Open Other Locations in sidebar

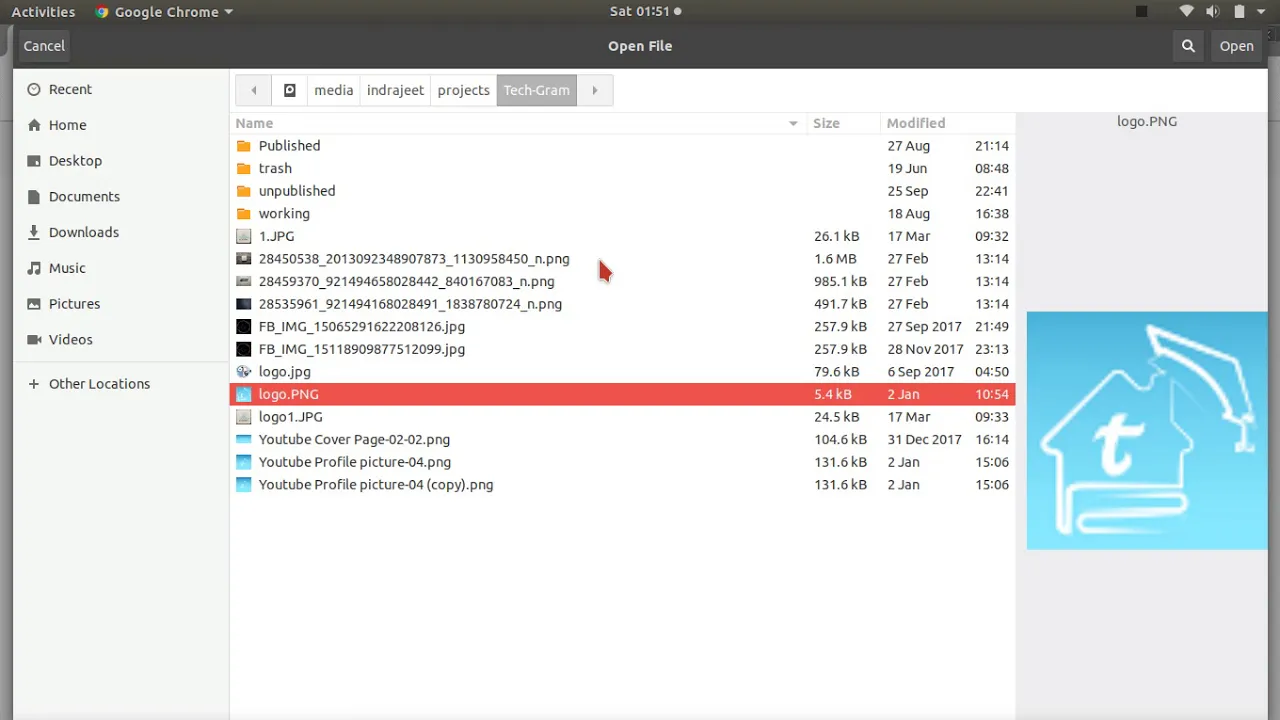click(121, 384)
